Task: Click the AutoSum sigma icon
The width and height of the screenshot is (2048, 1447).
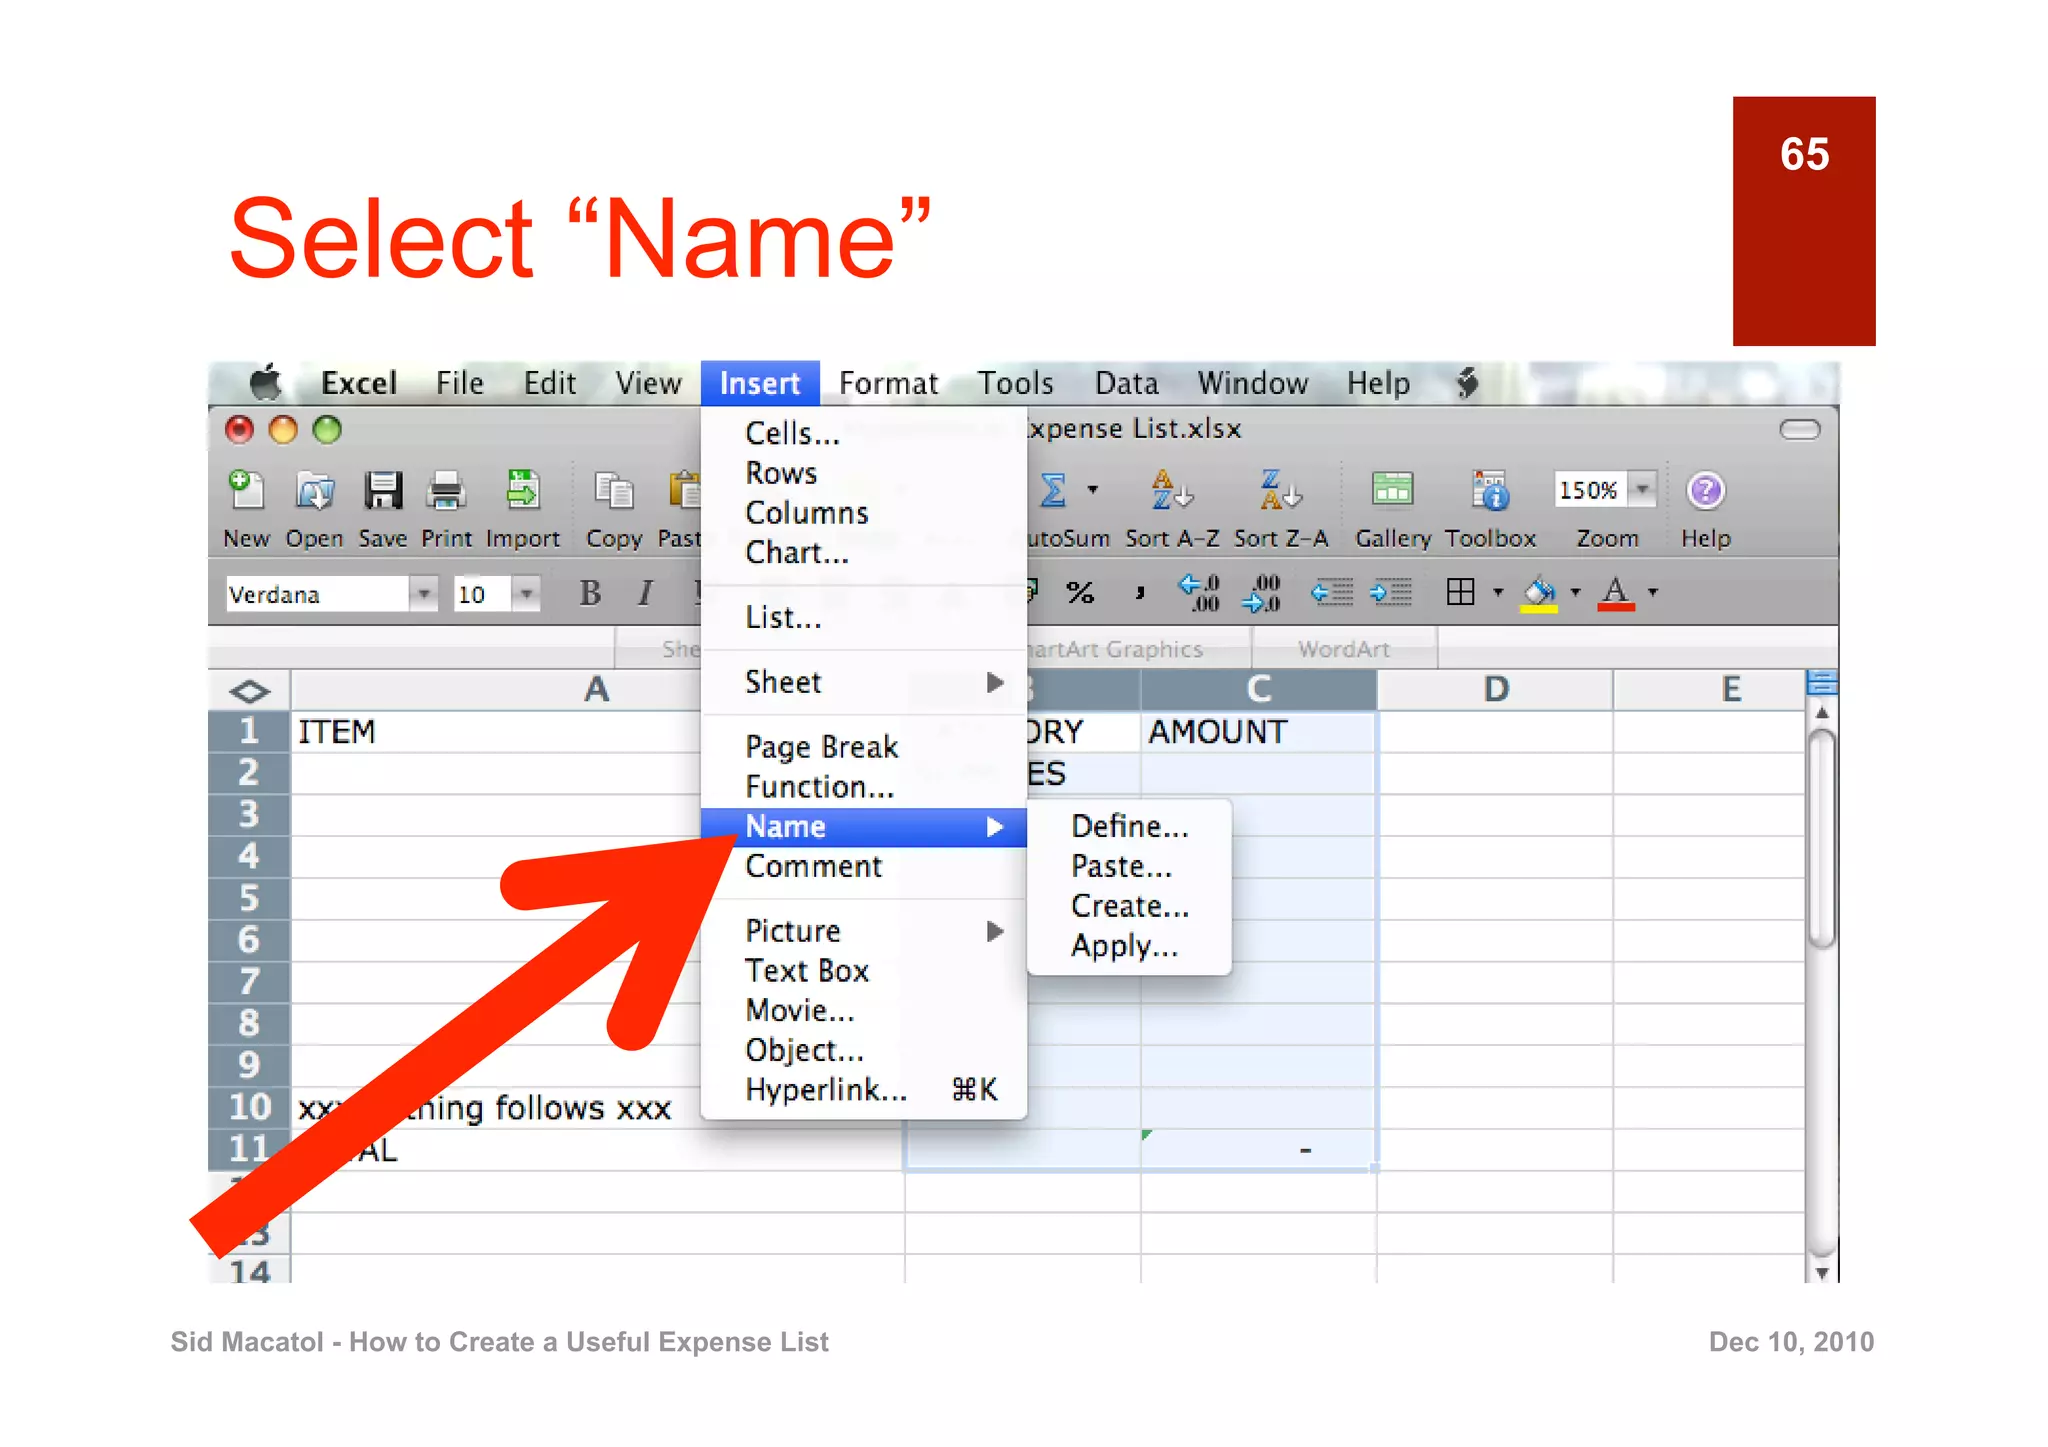Action: coord(1053,490)
